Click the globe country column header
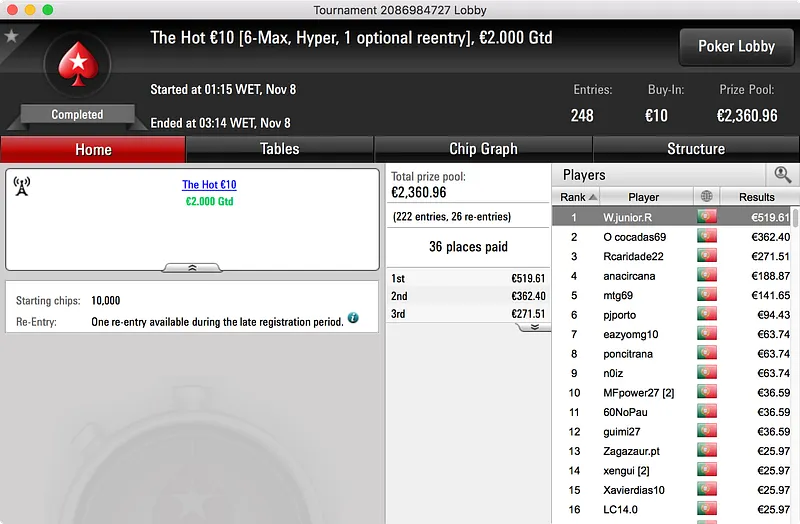Image resolution: width=800 pixels, height=524 pixels. click(707, 196)
